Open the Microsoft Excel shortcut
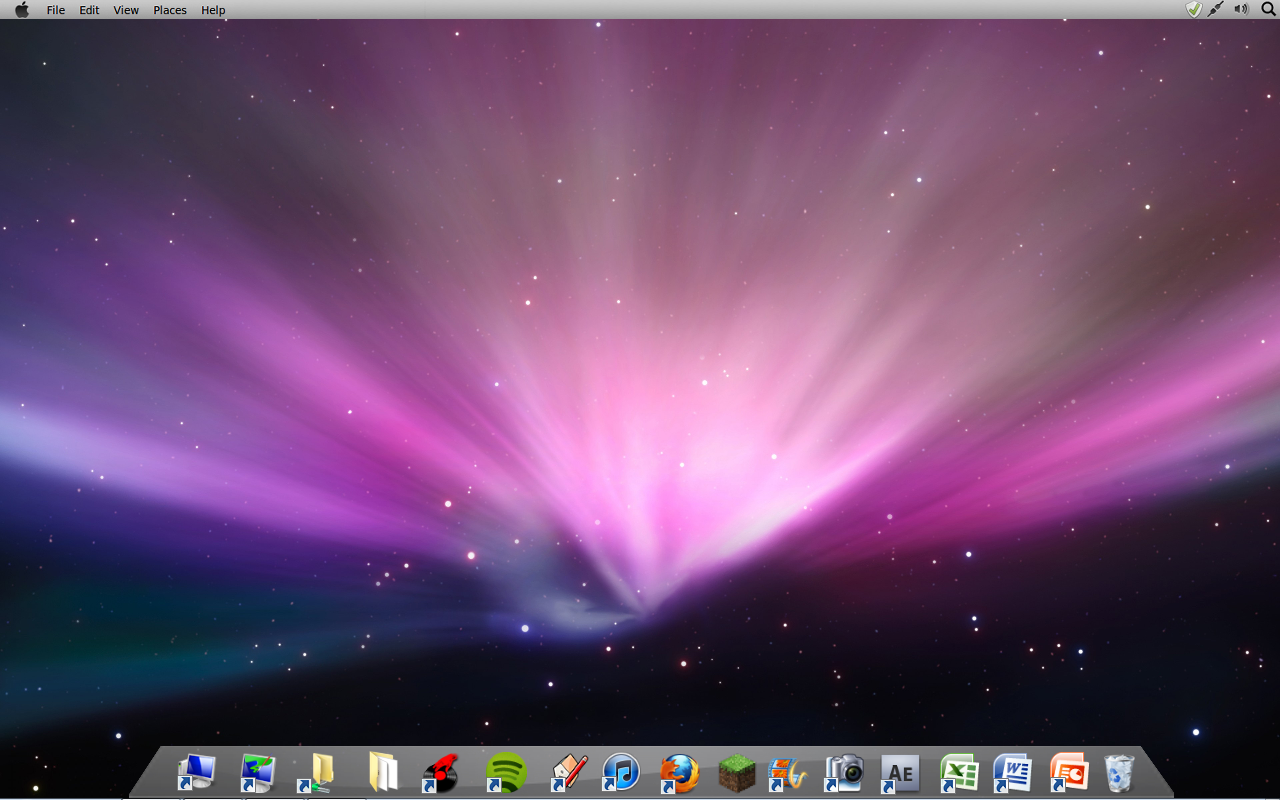The height and width of the screenshot is (800, 1280). coord(957,770)
